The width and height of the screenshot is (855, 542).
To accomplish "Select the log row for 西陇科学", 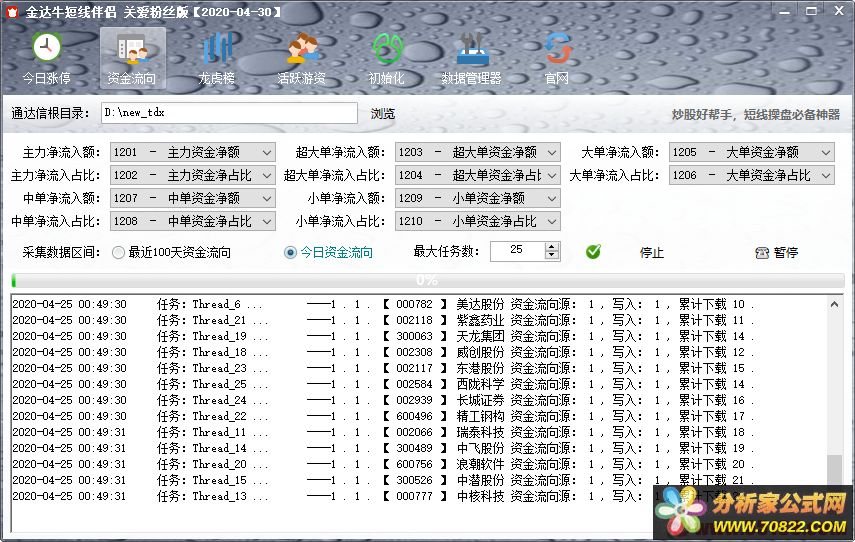I will 383,384.
